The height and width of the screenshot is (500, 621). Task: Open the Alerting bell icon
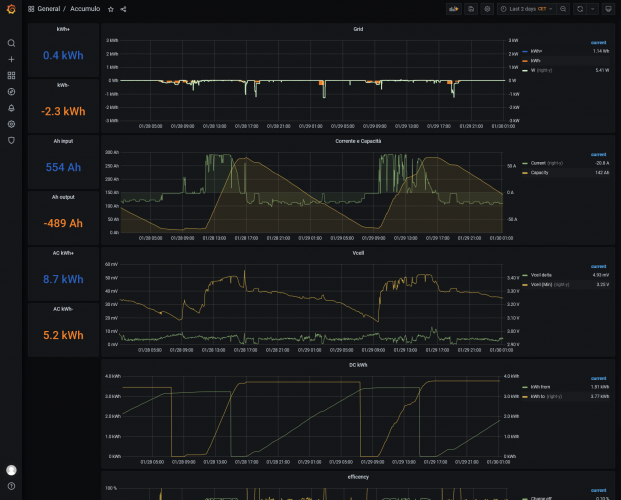coord(11,107)
